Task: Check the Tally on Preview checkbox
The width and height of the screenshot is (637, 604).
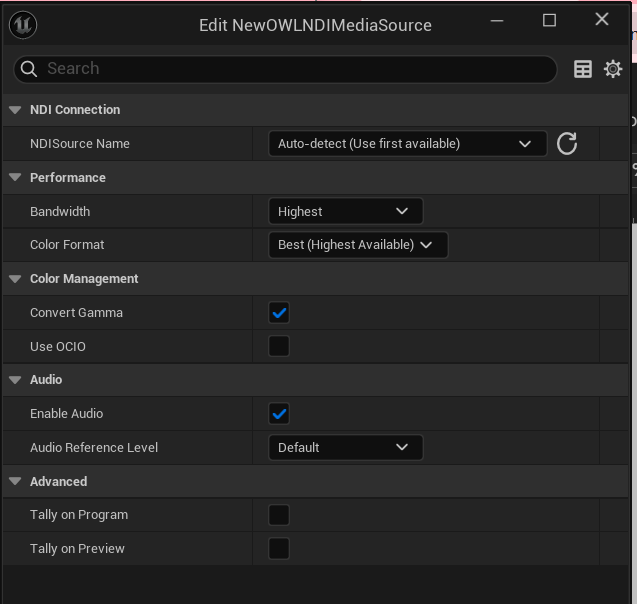Action: (279, 548)
